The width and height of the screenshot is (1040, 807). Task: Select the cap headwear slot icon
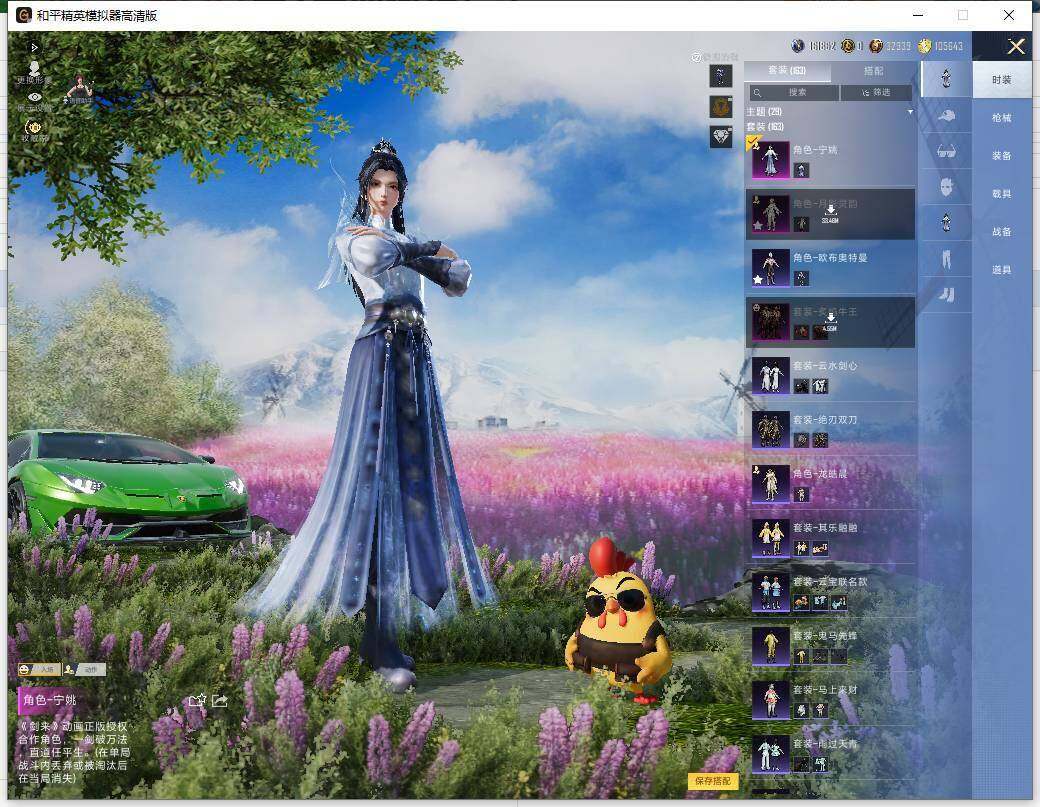[946, 115]
